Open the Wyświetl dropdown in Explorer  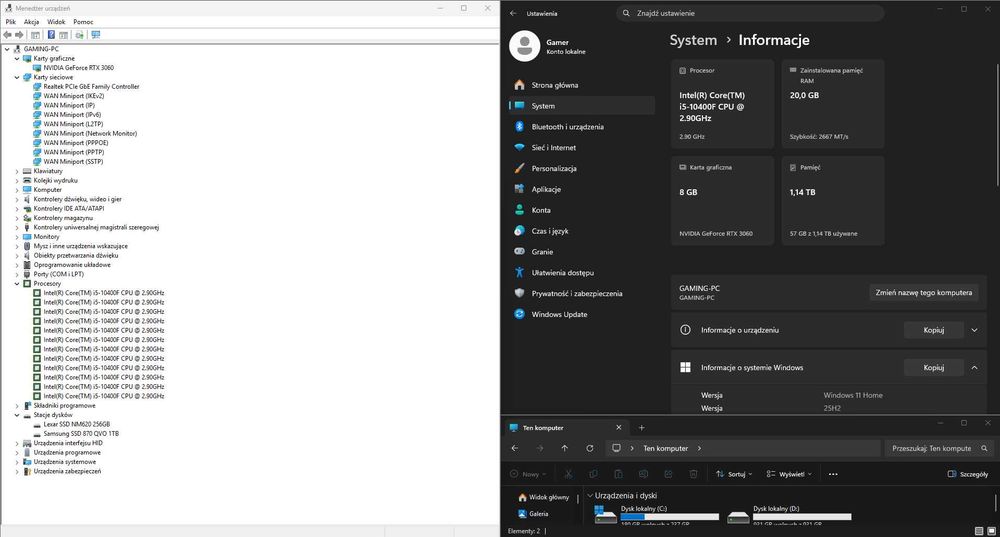click(x=789, y=474)
